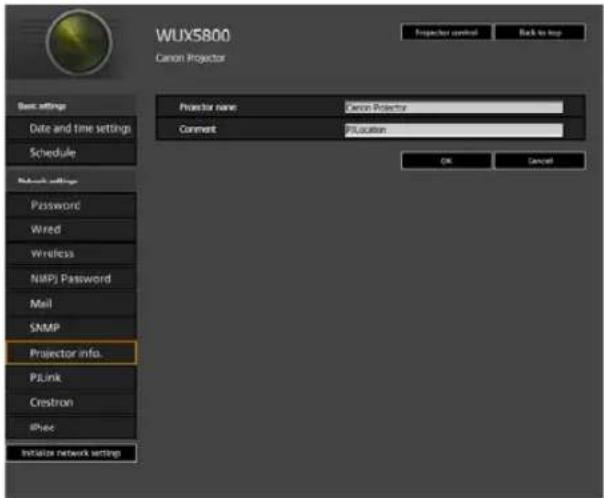Viewport: 604px width, 498px height.
Task: Click the Basic settings section header
Action: [x=42, y=106]
